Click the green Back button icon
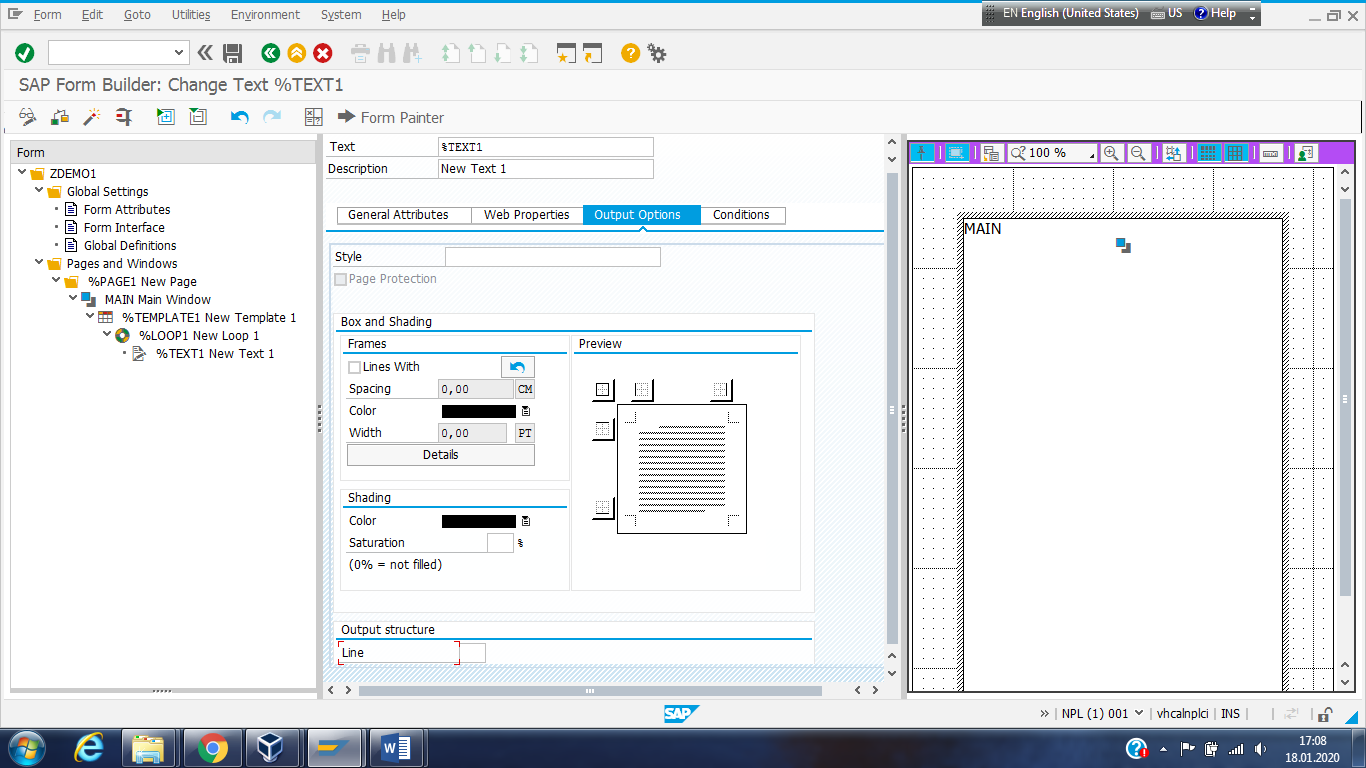The width and height of the screenshot is (1366, 768). pyautogui.click(x=270, y=53)
